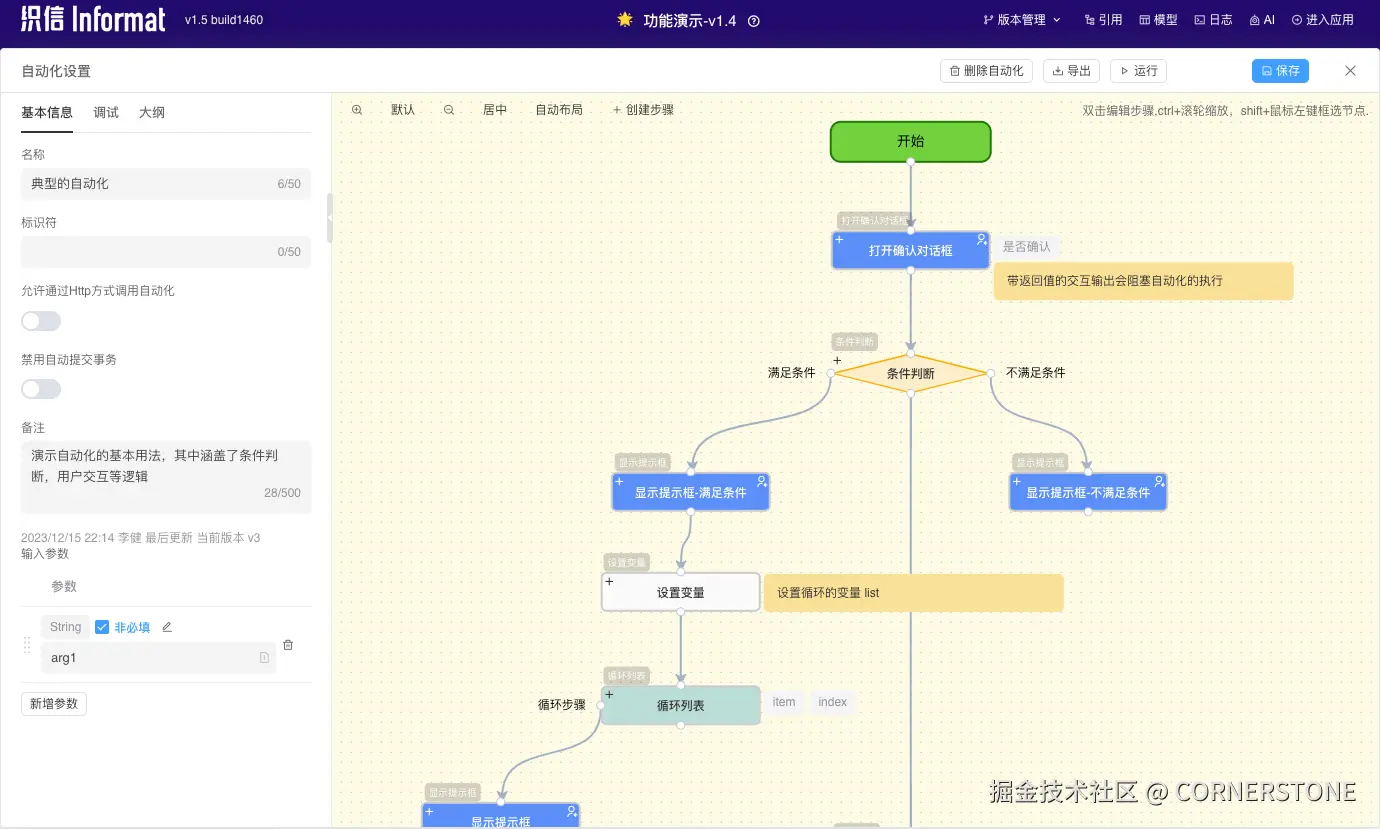Toggle 禁用自动提交事务 switch
Screen dimensions: 1380x829
(41, 389)
